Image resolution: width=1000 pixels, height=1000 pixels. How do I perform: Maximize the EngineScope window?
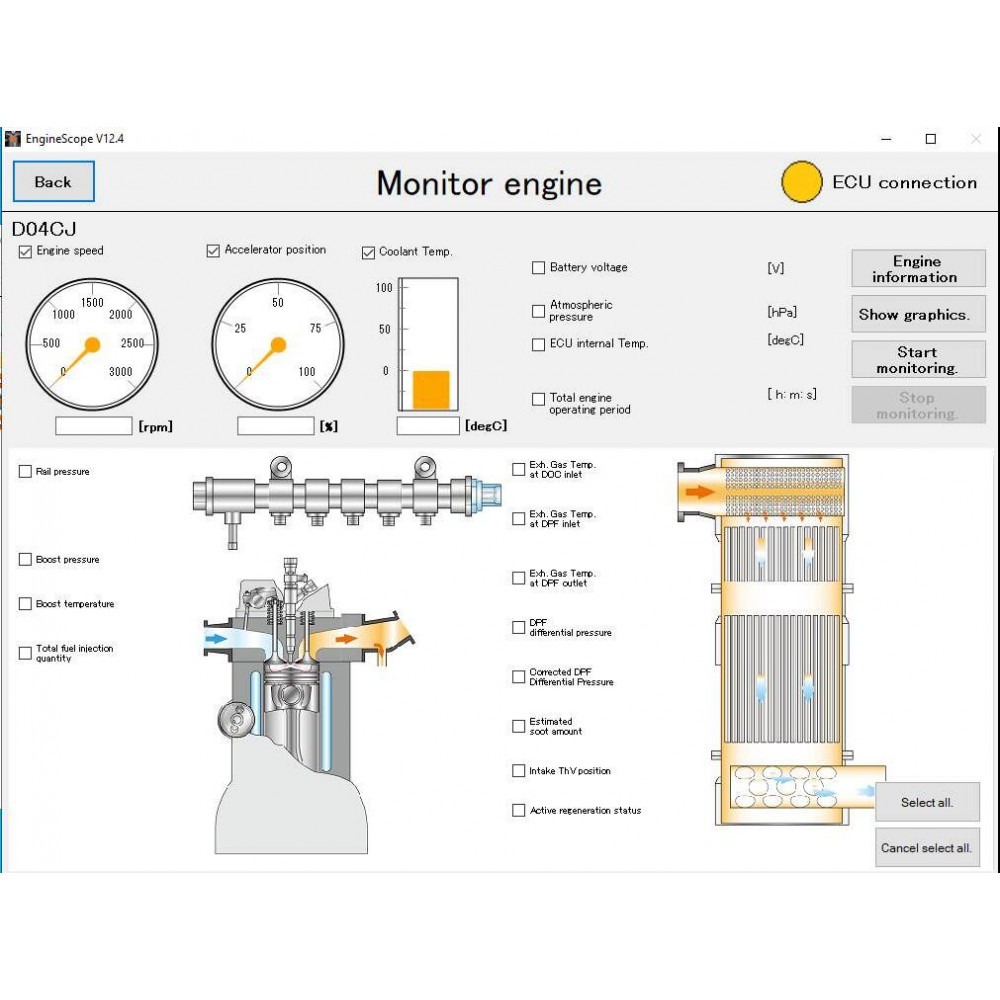click(930, 138)
